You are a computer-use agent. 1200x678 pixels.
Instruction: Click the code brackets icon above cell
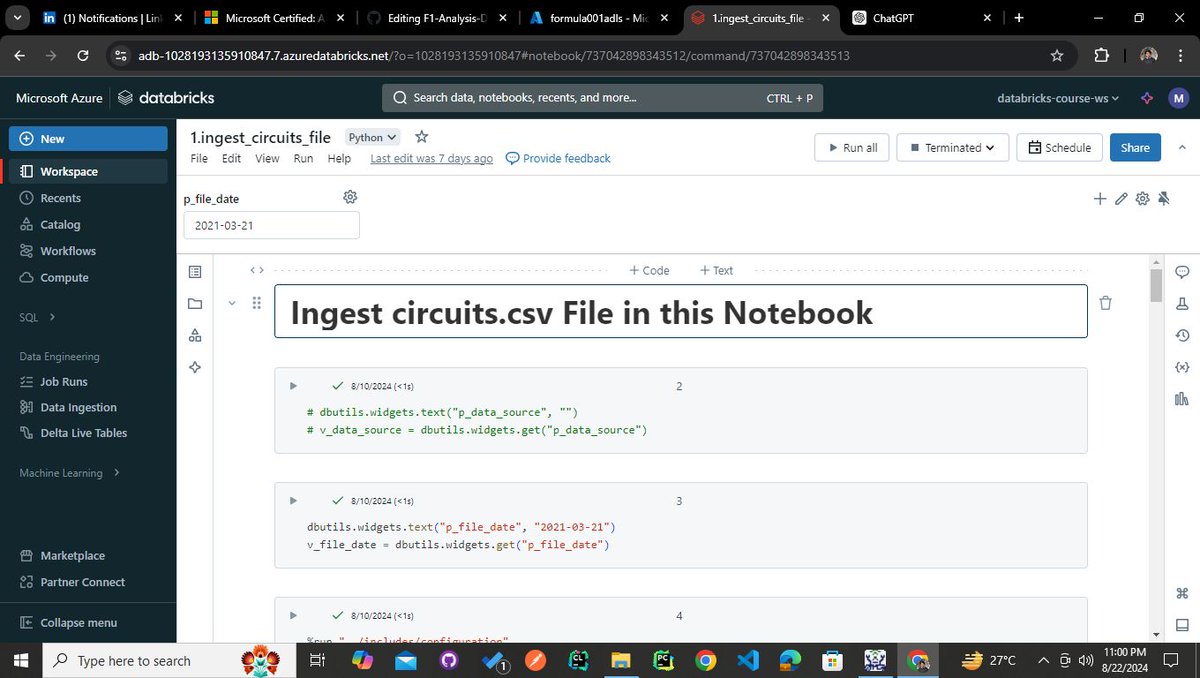[x=257, y=270]
